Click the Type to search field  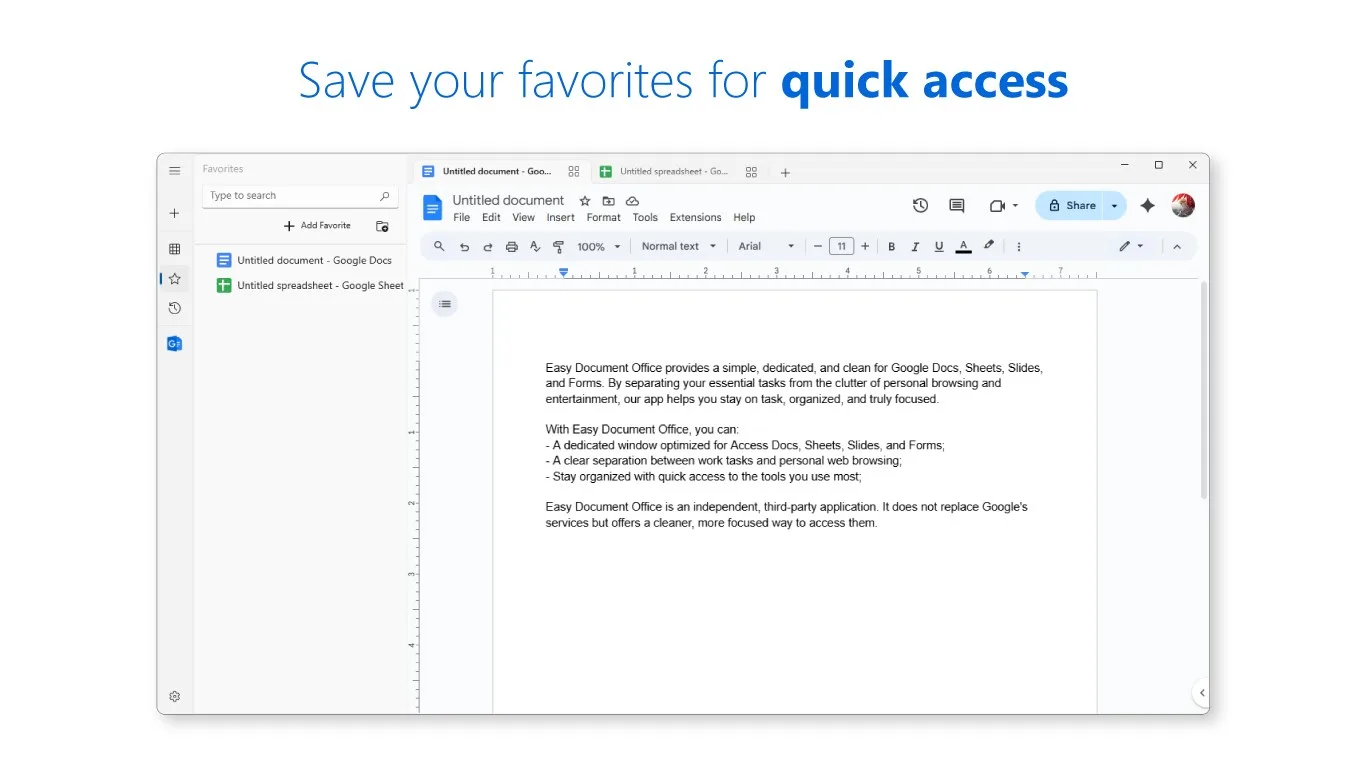tap(300, 196)
